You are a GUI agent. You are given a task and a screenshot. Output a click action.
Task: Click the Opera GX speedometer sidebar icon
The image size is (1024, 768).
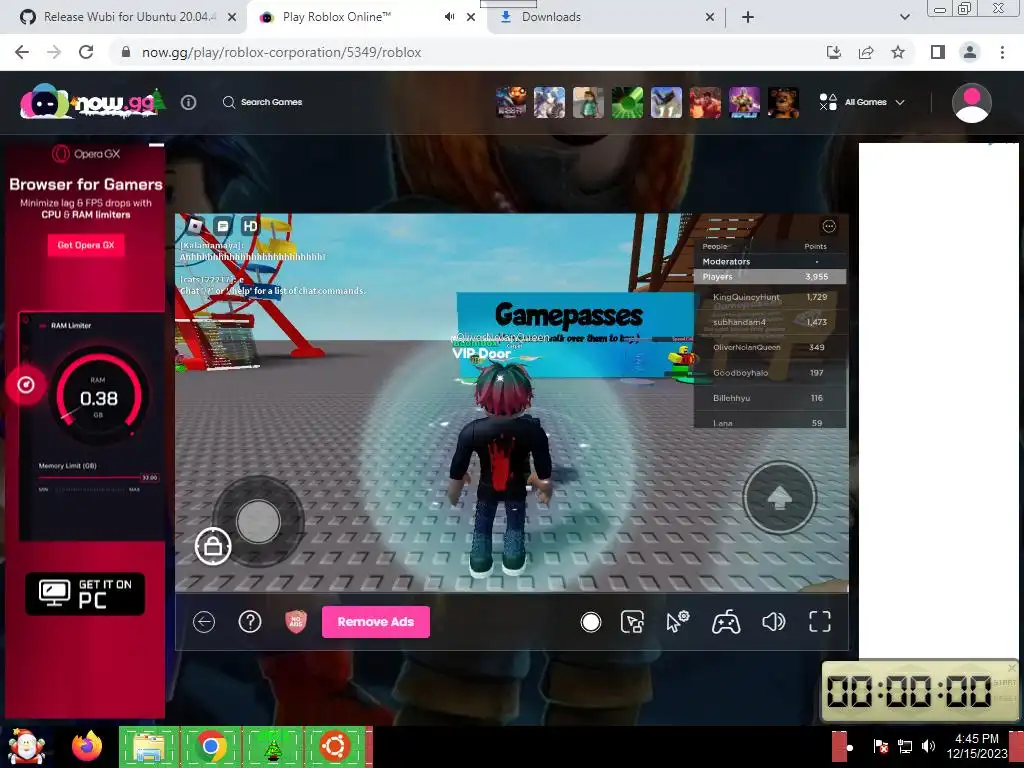pyautogui.click(x=26, y=385)
